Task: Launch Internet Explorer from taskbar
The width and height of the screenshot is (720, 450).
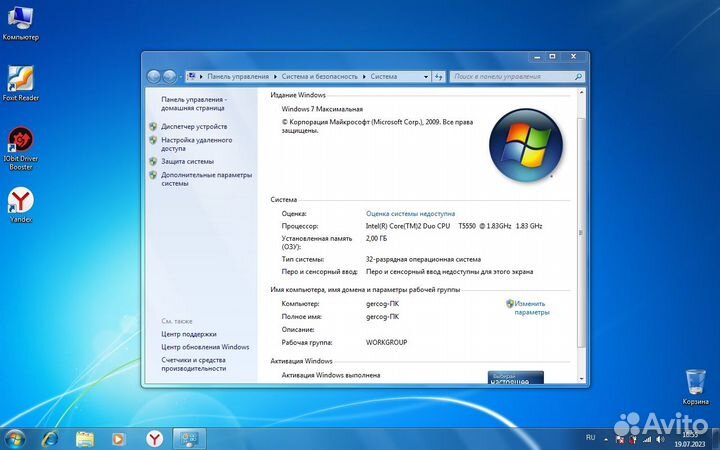Action: click(x=50, y=439)
